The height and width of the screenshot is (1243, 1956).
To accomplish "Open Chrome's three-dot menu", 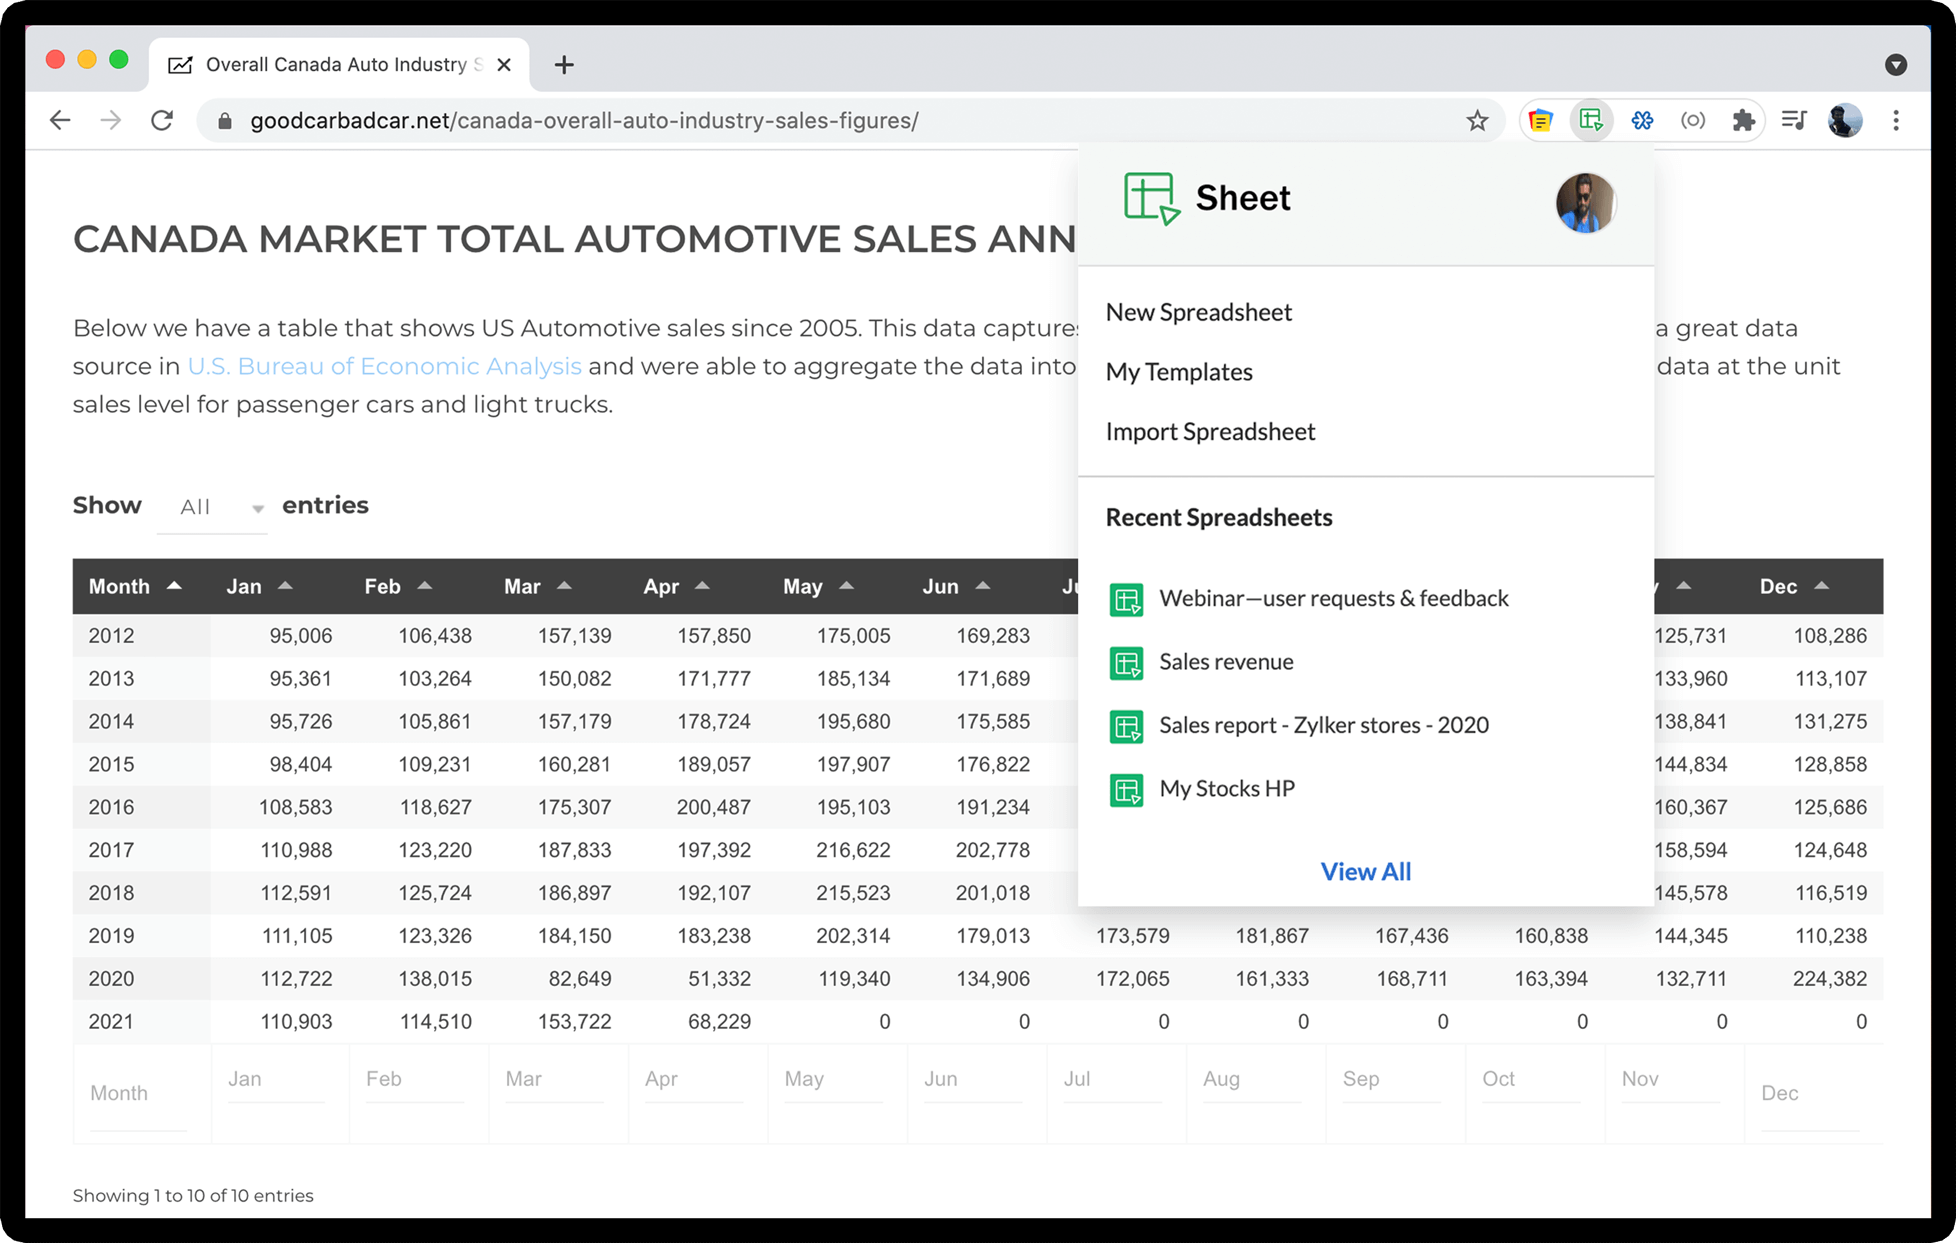I will 1896,120.
